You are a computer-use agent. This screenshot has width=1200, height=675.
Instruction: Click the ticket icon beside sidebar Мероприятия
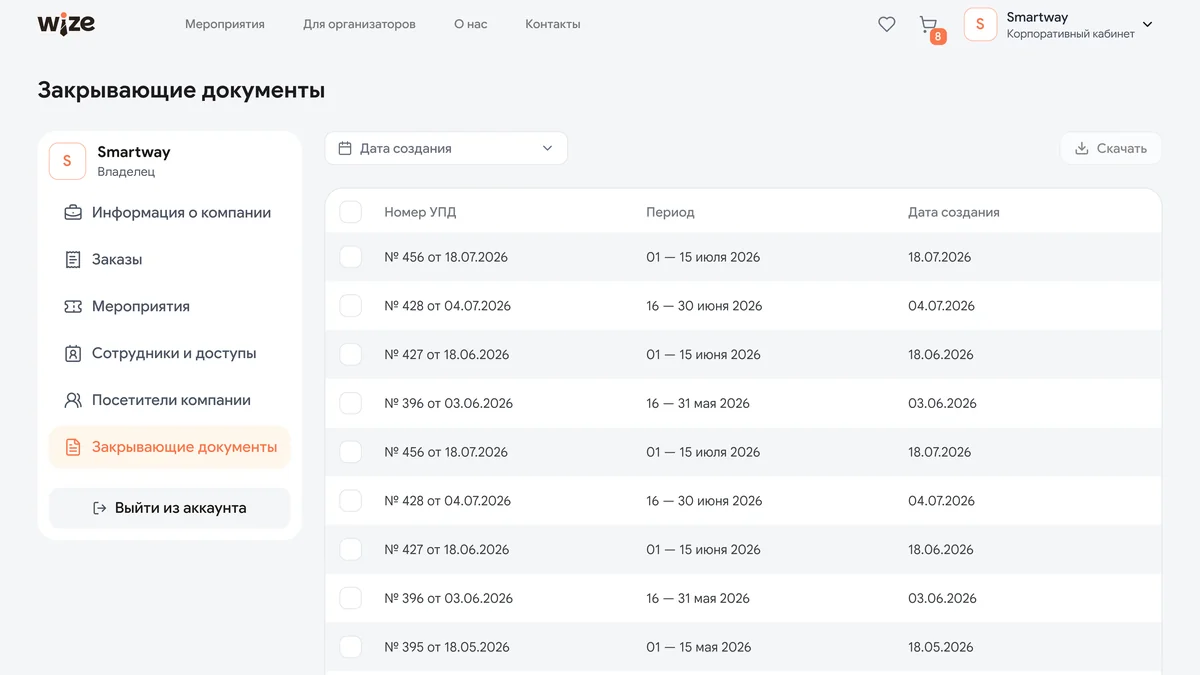pyautogui.click(x=73, y=306)
